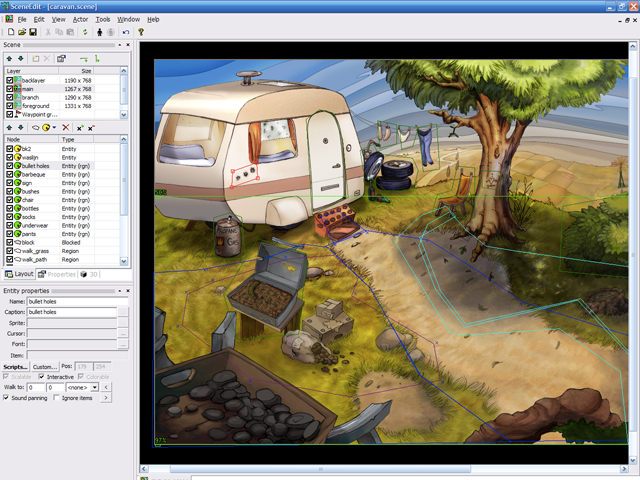640x480 pixels.
Task: Toggle the Sound panning checkbox
Action: coord(6,398)
